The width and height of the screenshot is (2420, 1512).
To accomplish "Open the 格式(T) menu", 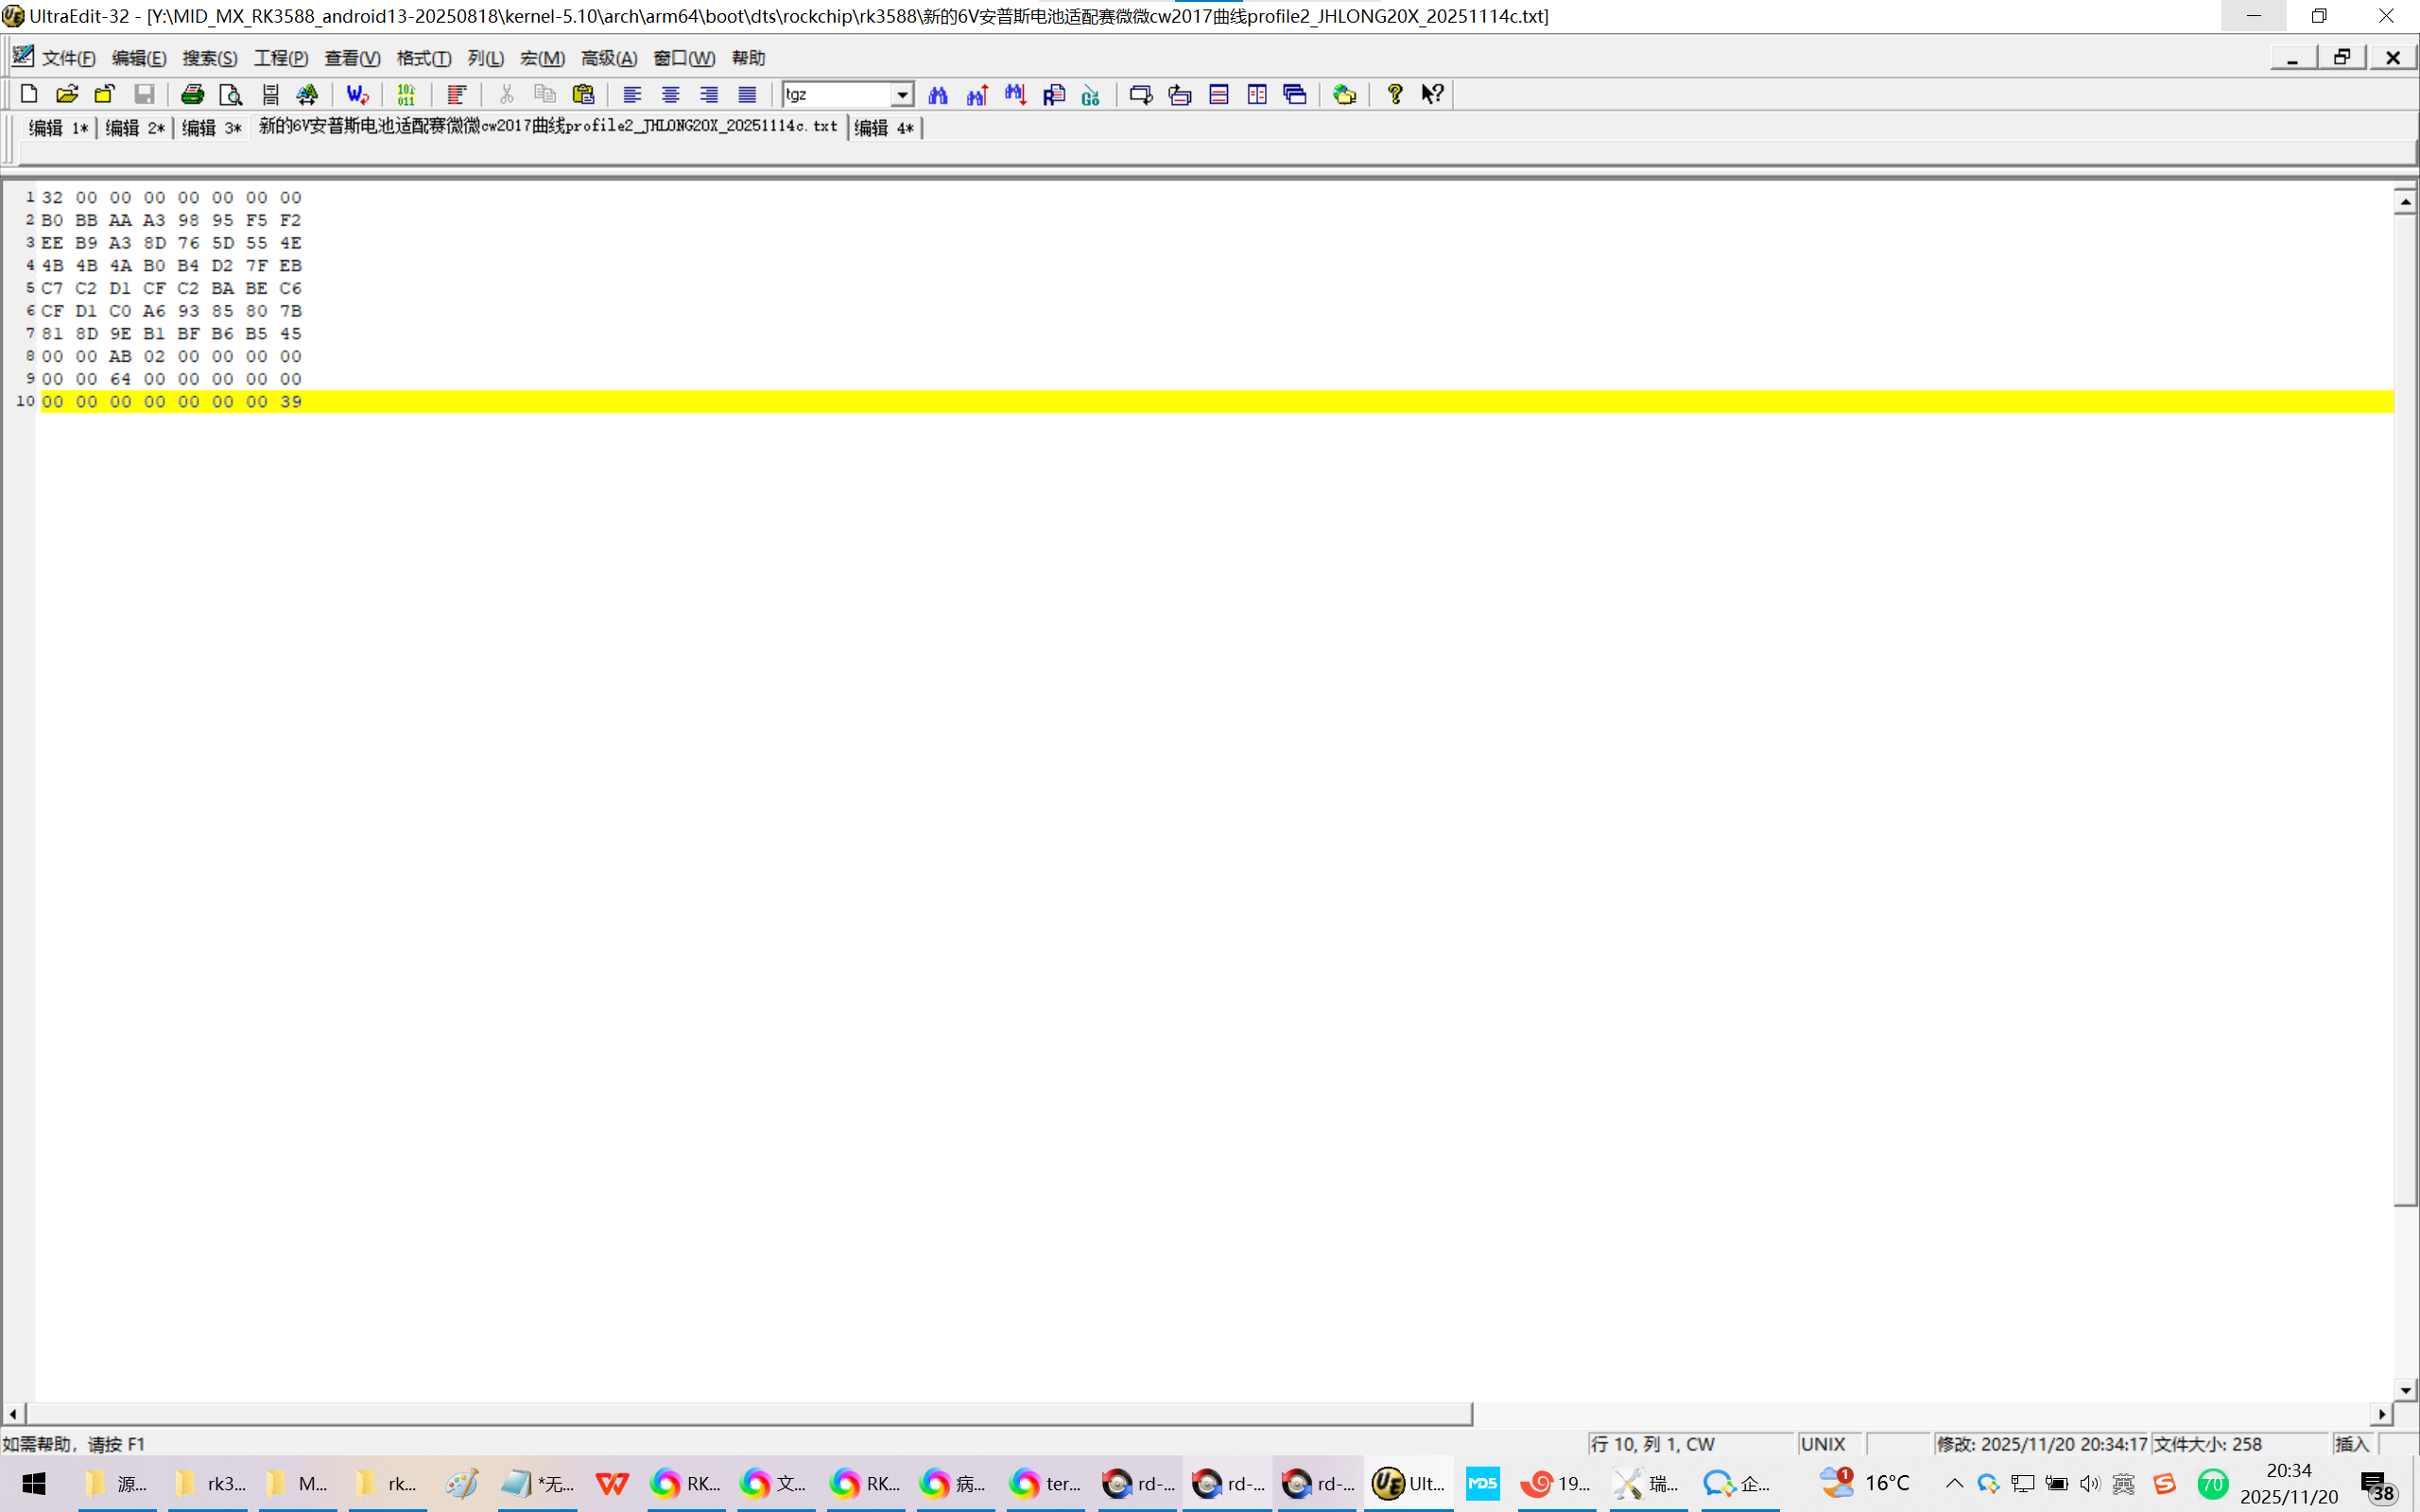I will pyautogui.click(x=424, y=58).
